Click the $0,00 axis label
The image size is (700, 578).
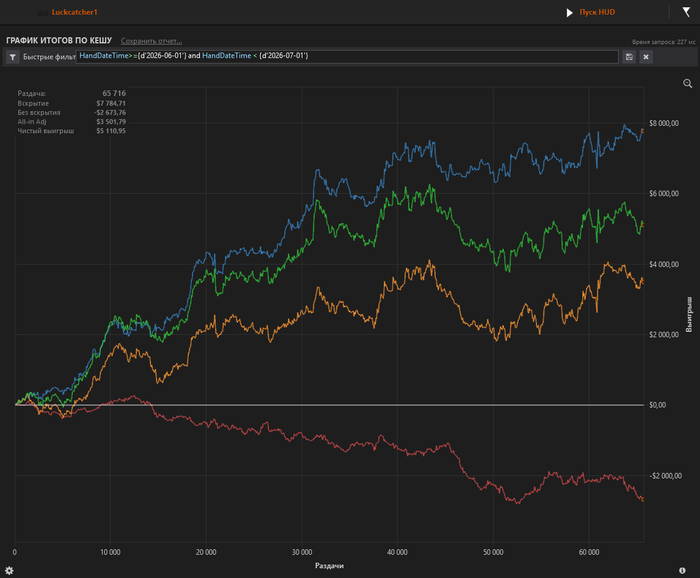(x=657, y=405)
